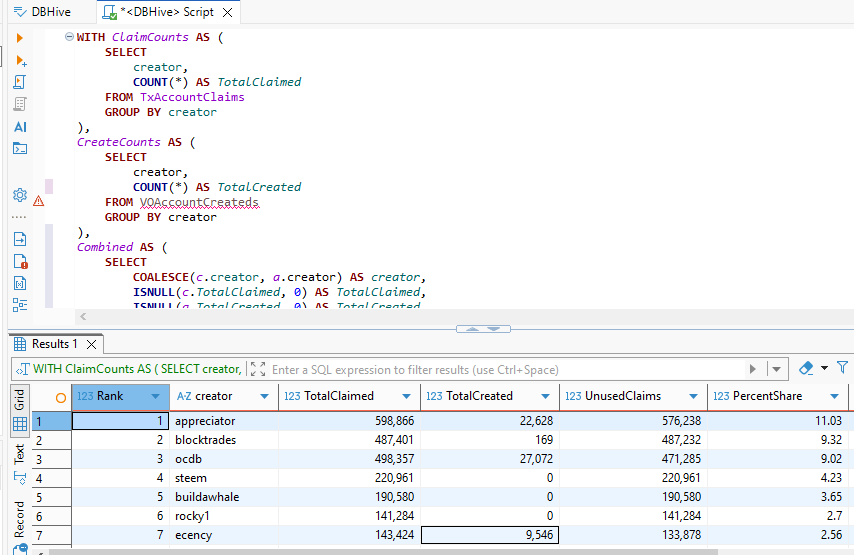The width and height of the screenshot is (854, 555).
Task: Run the SQL statement in a new tab
Action: pos(21,60)
